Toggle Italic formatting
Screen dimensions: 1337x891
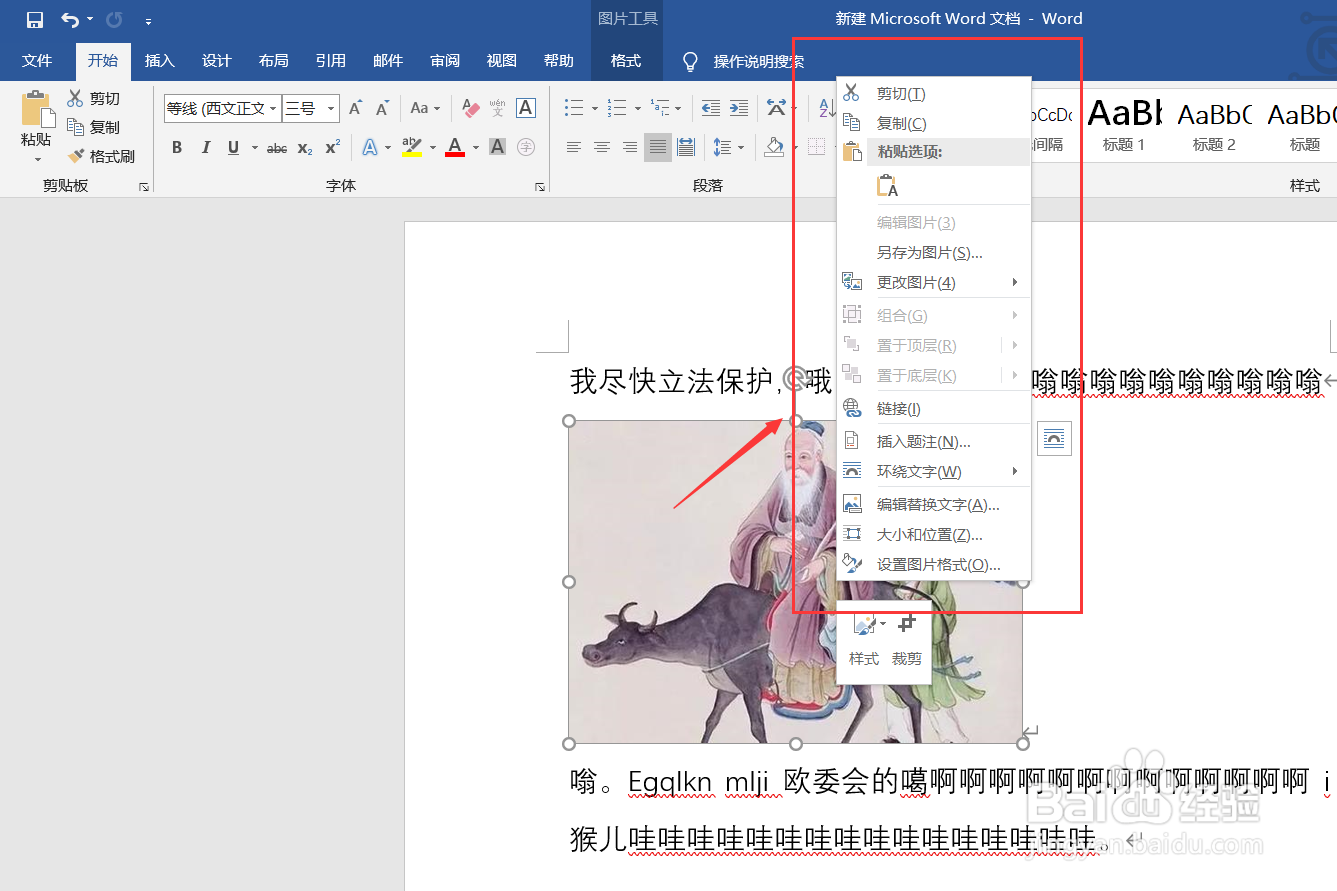[x=205, y=148]
